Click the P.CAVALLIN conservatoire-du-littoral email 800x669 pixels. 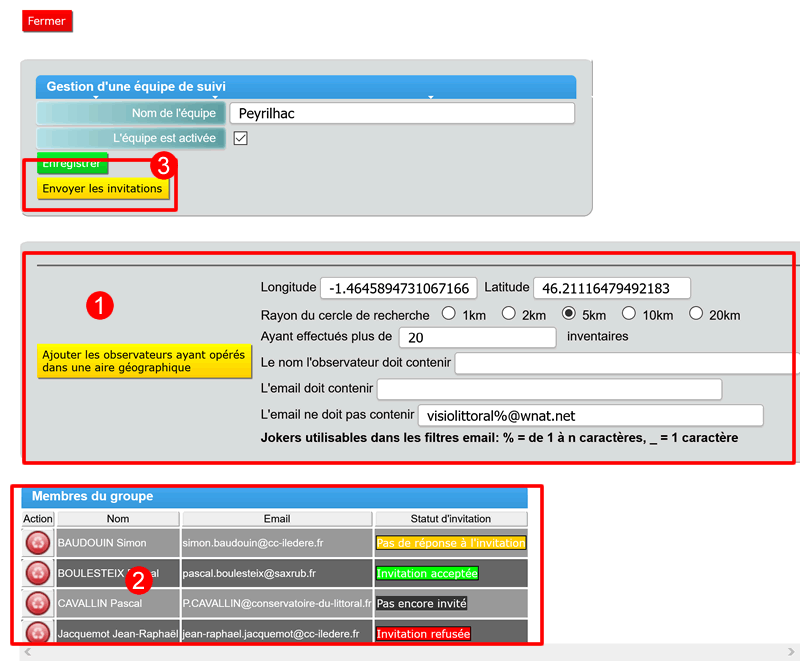click(x=277, y=603)
